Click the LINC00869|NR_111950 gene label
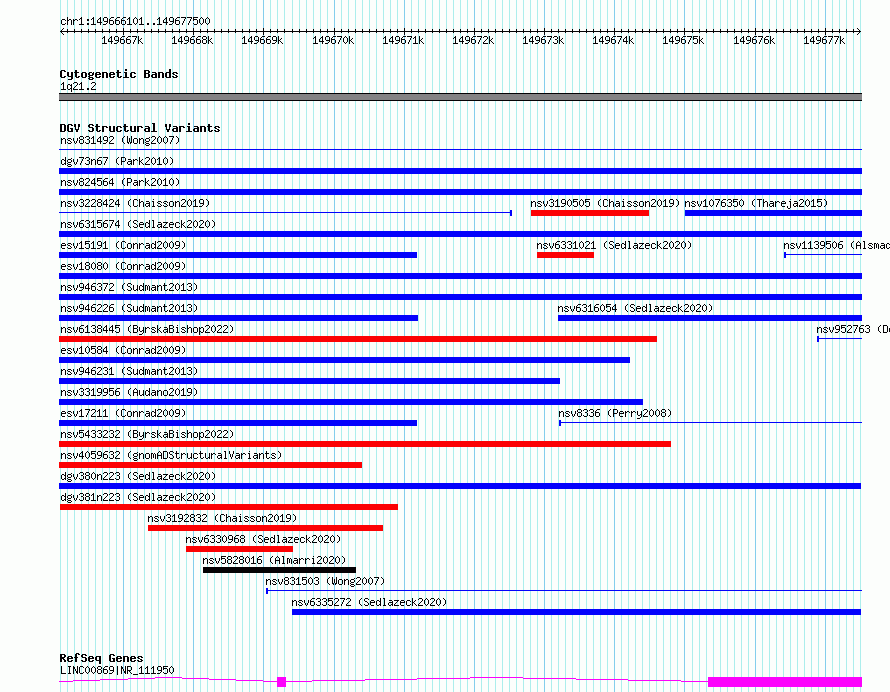The width and height of the screenshot is (890, 692). tap(117, 670)
